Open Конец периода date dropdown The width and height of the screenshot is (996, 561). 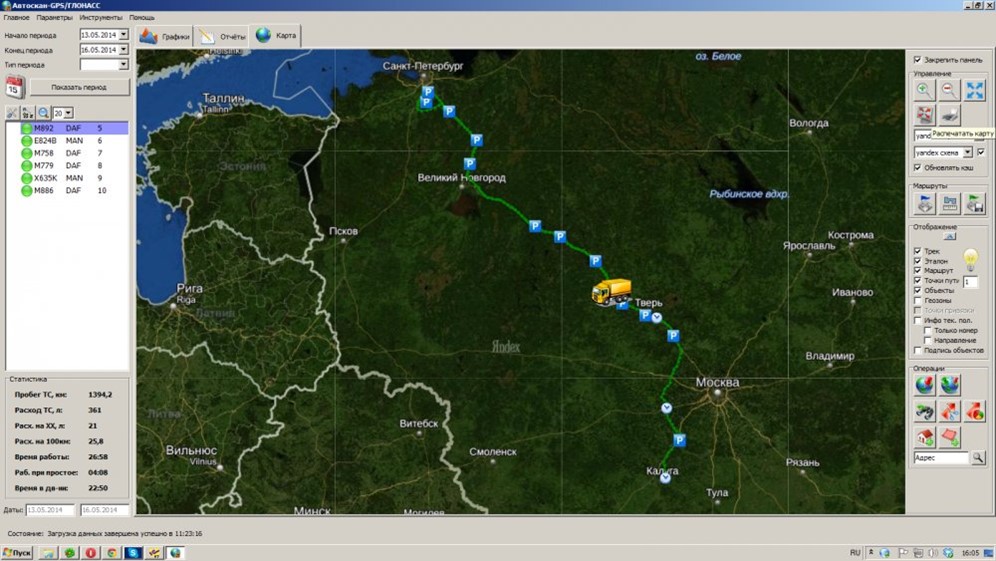pyautogui.click(x=123, y=50)
